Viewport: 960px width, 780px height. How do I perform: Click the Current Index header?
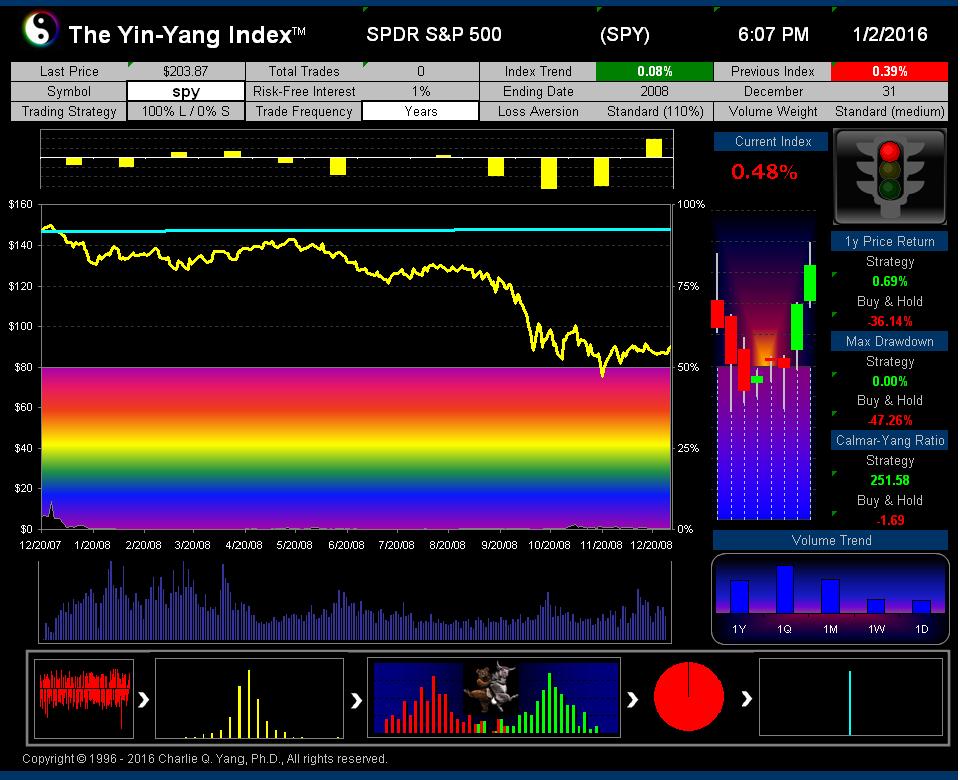tap(771, 141)
